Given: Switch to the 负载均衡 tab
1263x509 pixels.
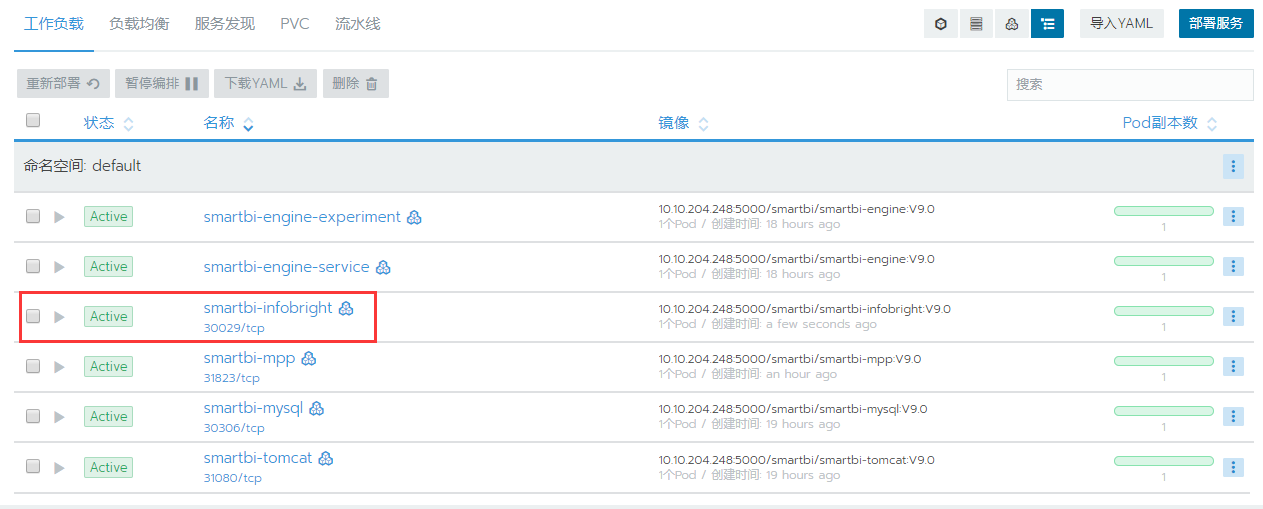Looking at the screenshot, I should (x=139, y=24).
